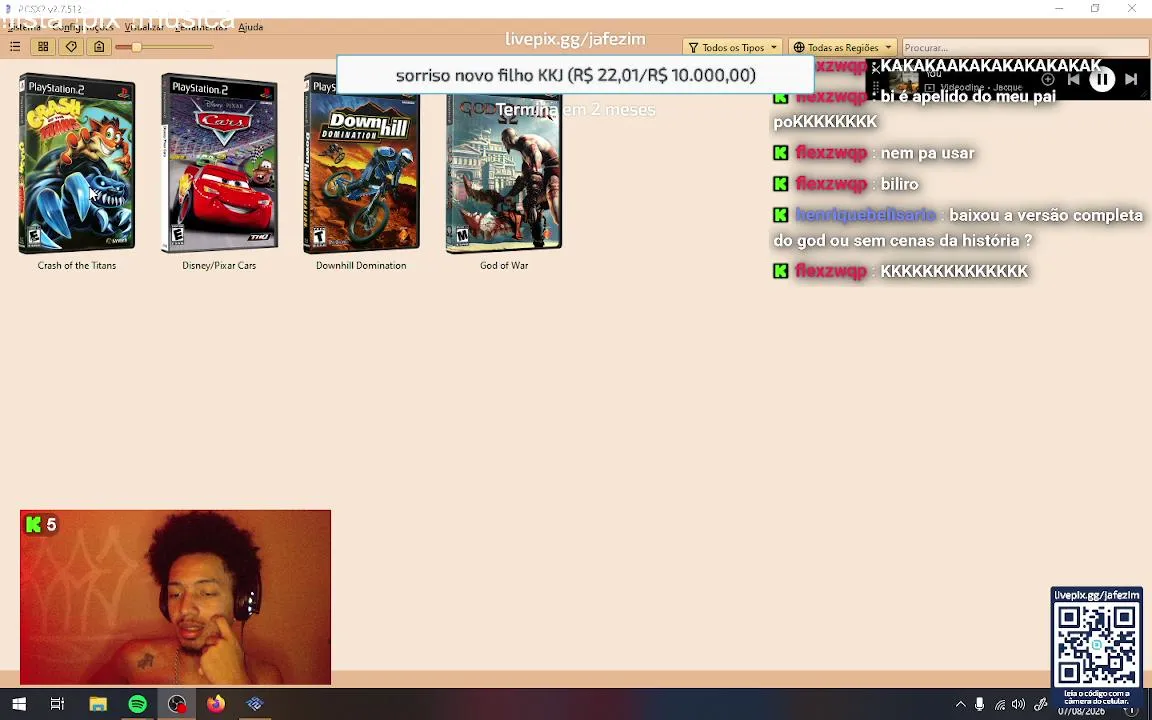The width and height of the screenshot is (1152, 720).
Task: Pause the mini player music
Action: pos(1101,79)
